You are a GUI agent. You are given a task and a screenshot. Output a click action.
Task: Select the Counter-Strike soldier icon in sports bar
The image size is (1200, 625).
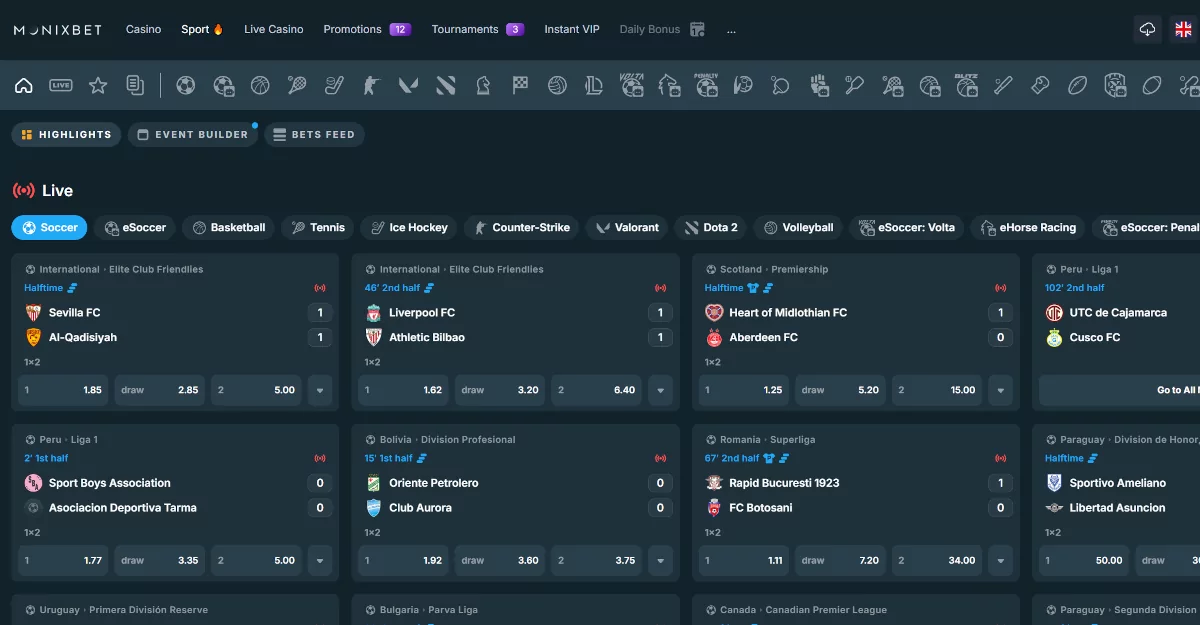[x=371, y=85]
